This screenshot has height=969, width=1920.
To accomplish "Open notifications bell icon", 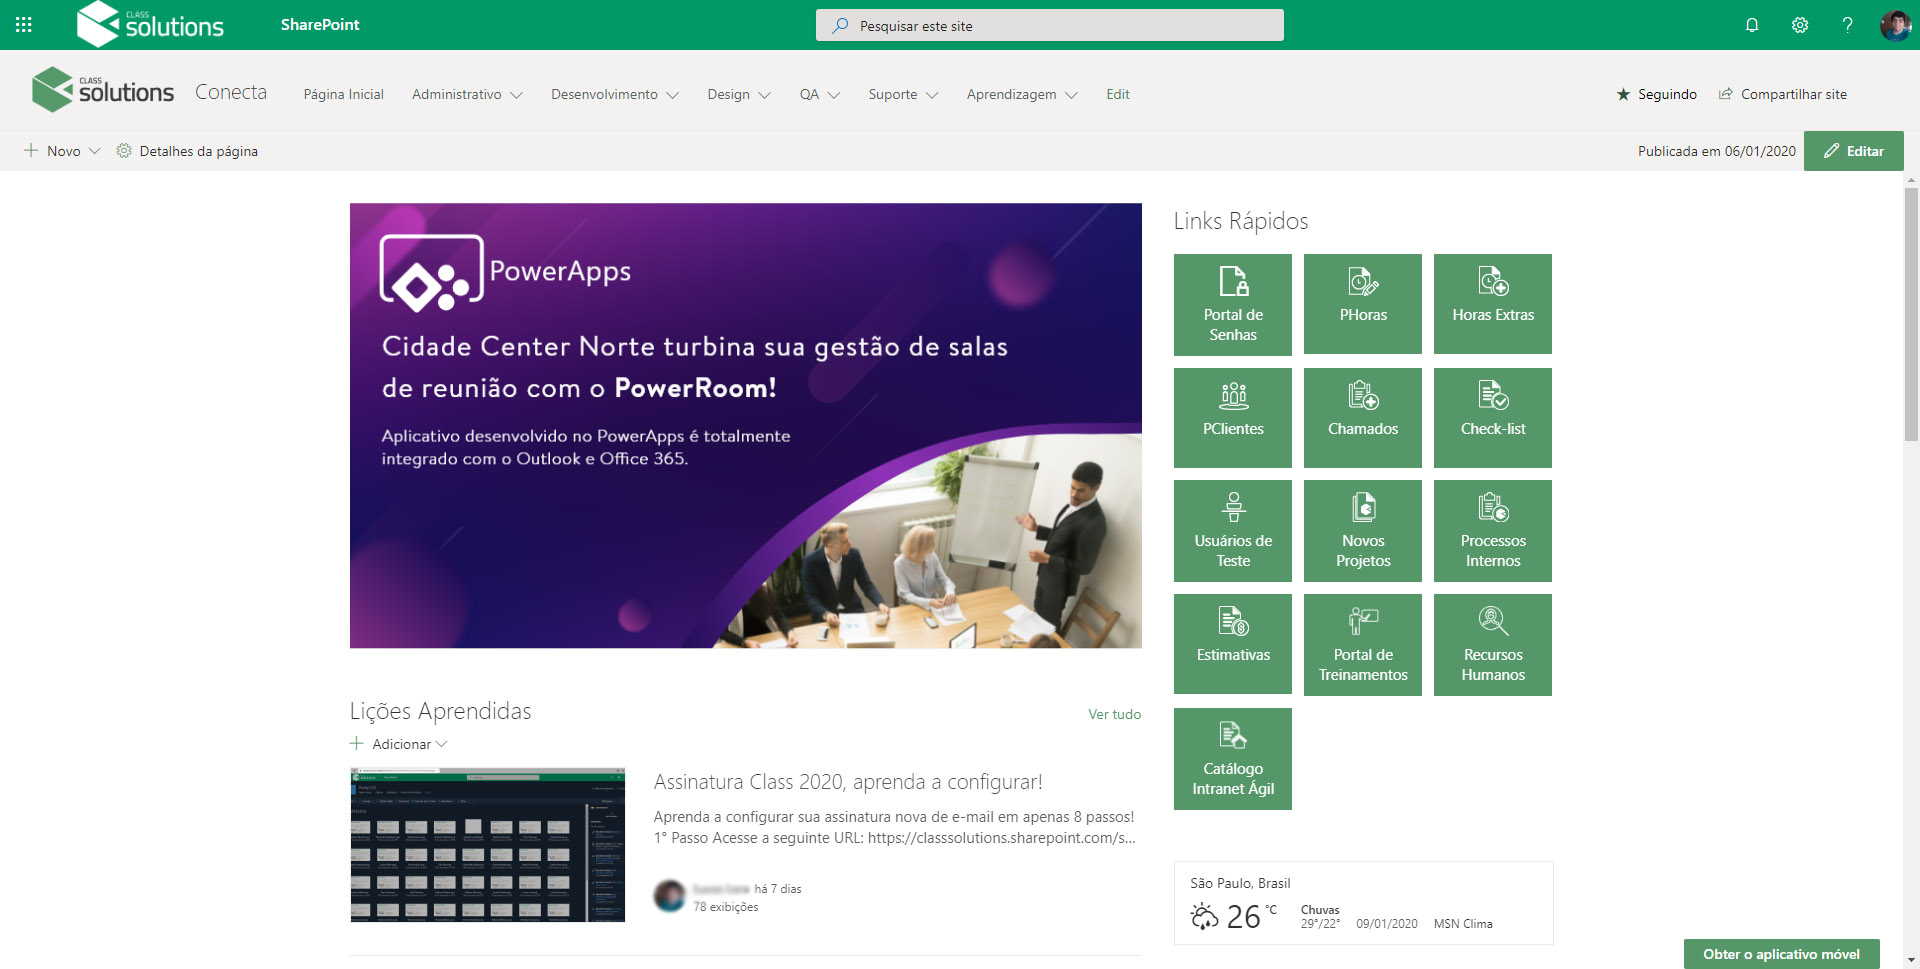I will click(1752, 25).
